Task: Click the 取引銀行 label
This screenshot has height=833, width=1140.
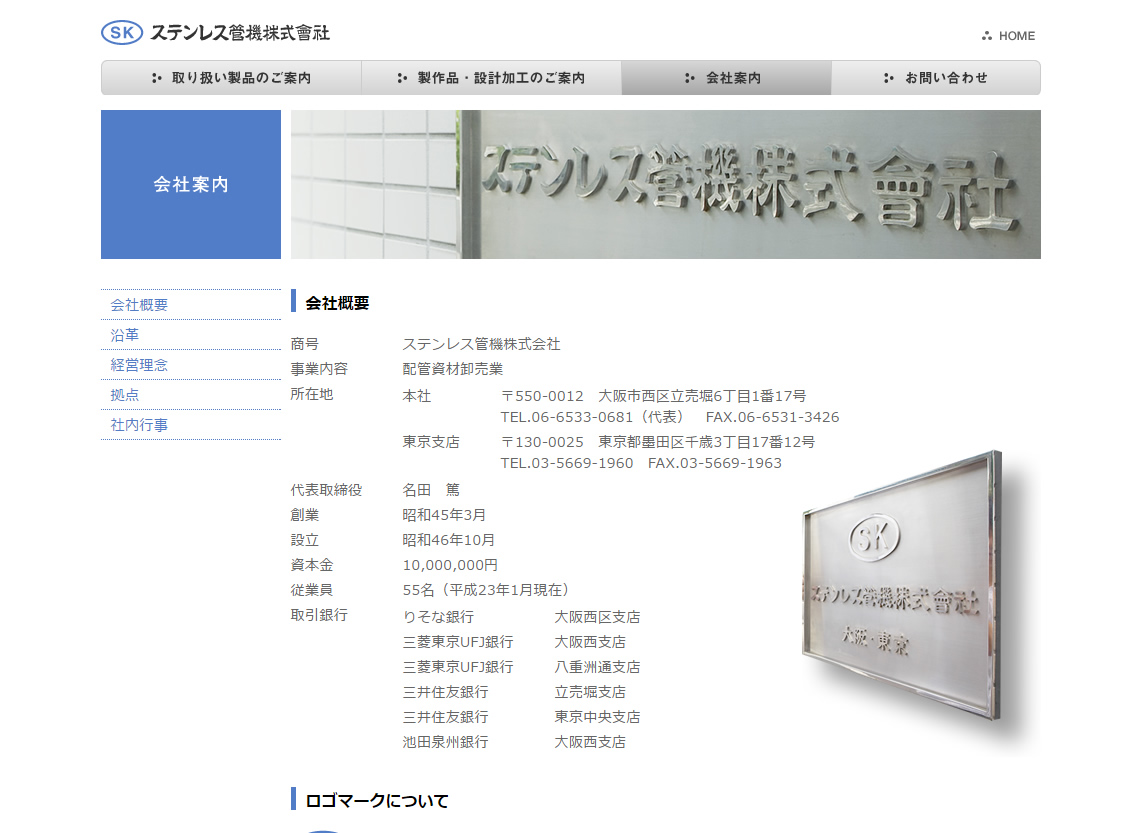Action: click(x=319, y=615)
